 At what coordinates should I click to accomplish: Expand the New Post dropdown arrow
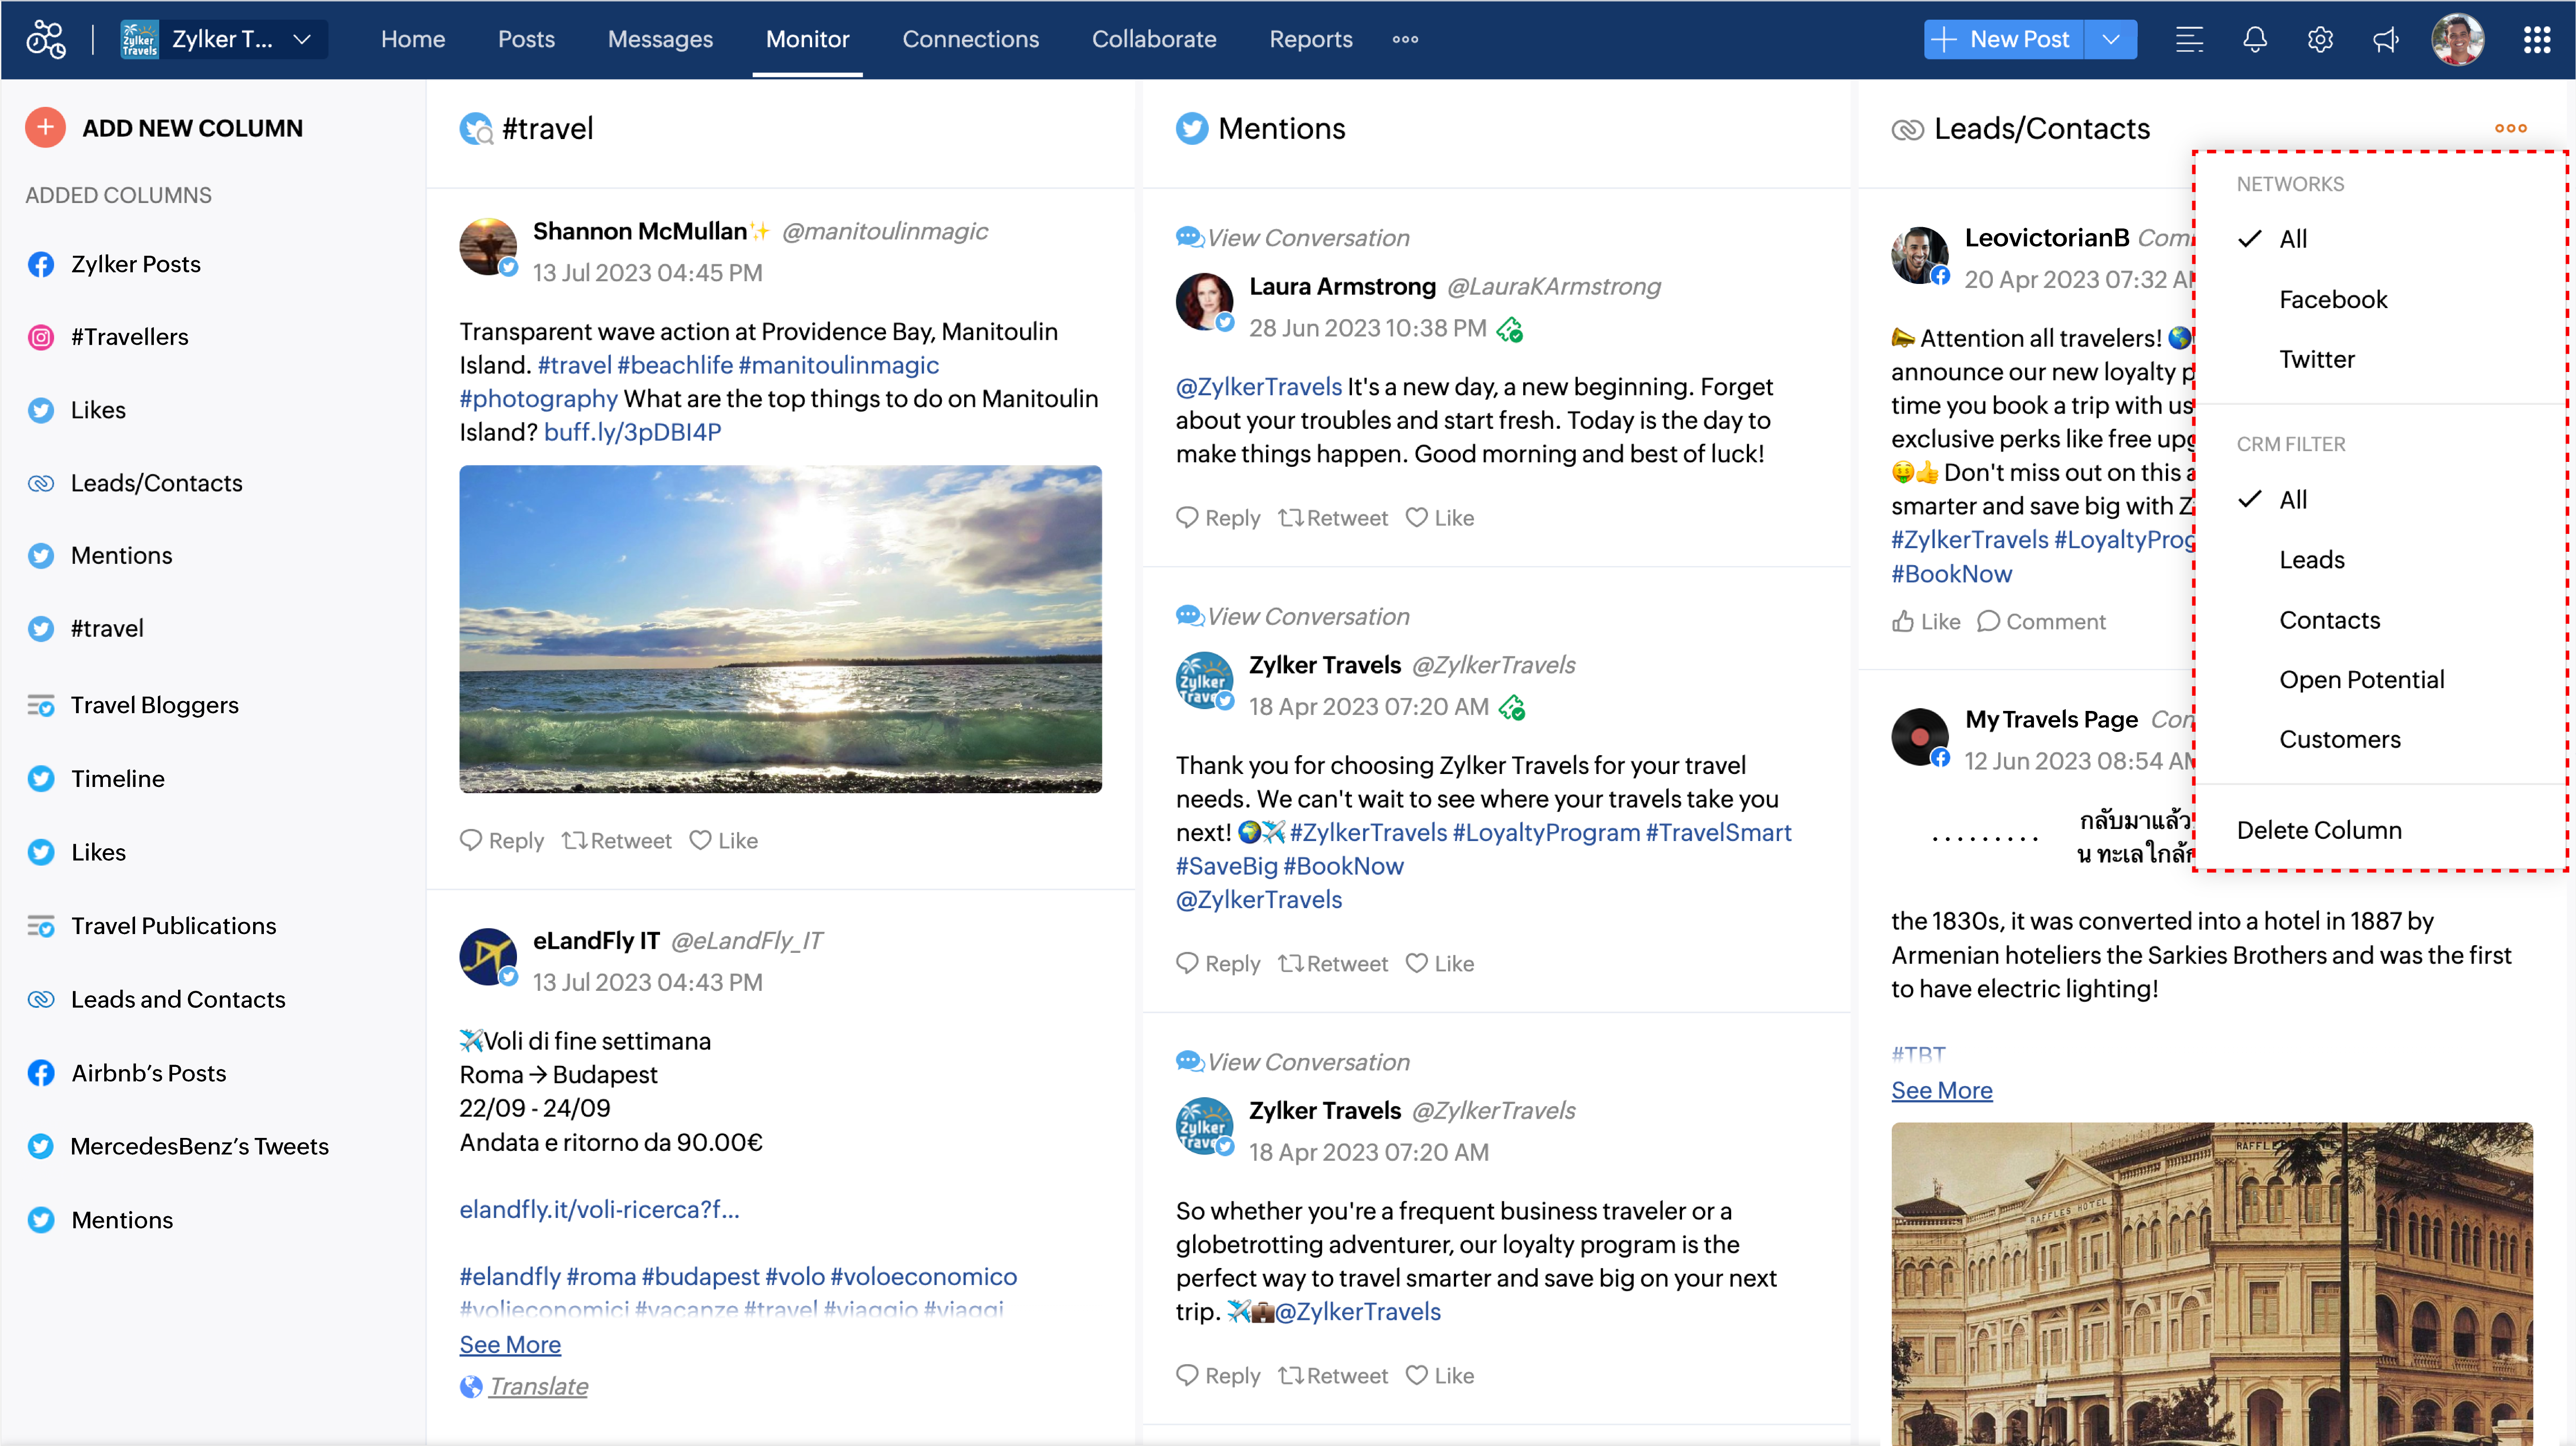2111,39
